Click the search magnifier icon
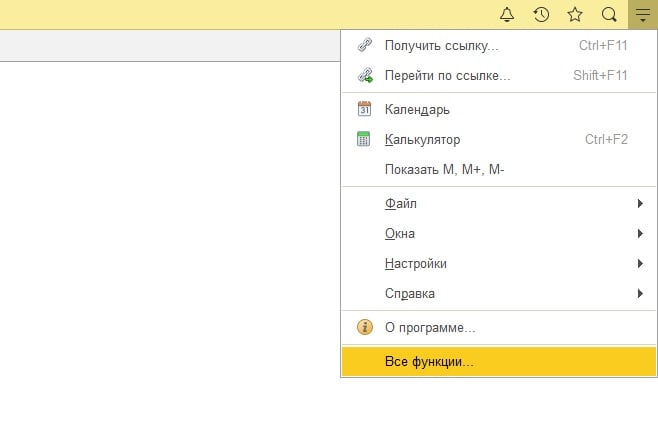This screenshot has width=658, height=443. coord(609,14)
